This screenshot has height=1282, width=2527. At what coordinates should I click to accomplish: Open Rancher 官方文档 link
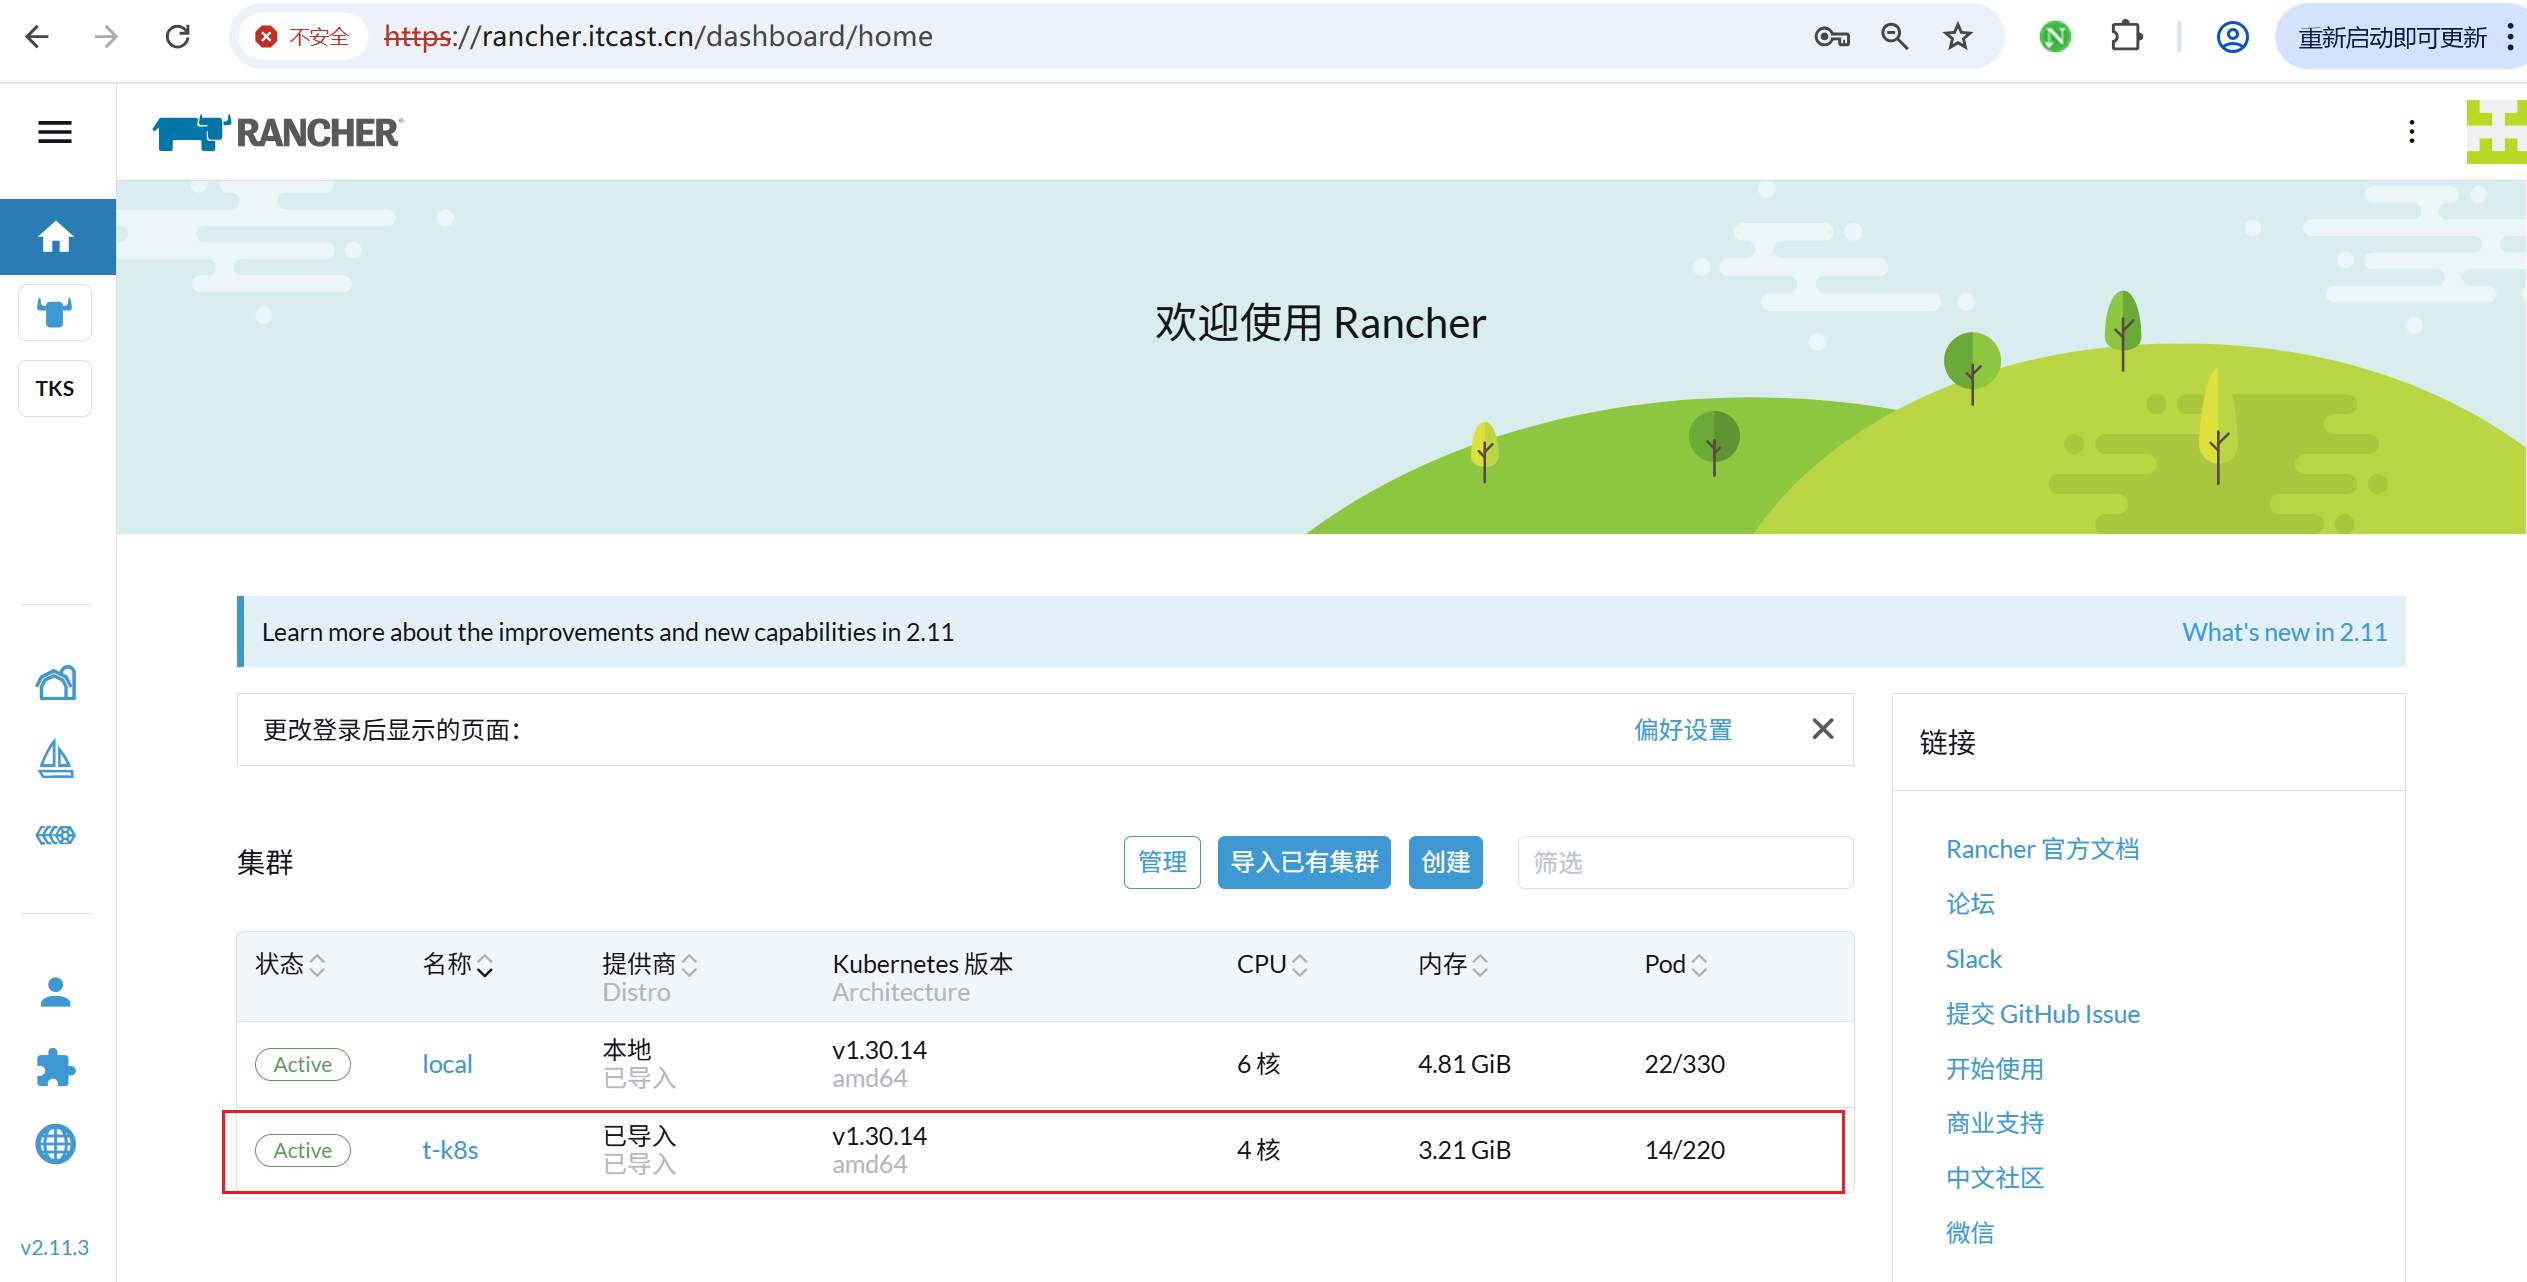pos(2042,849)
